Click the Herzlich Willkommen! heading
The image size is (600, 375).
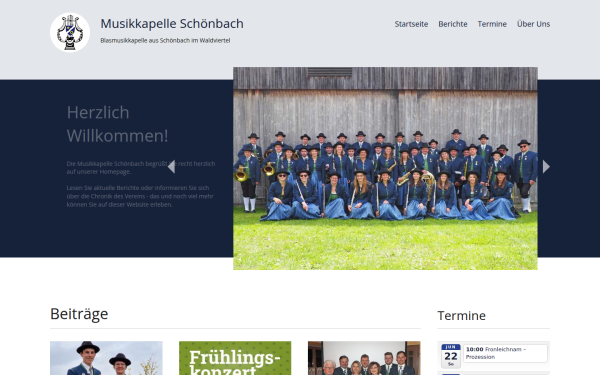117,124
